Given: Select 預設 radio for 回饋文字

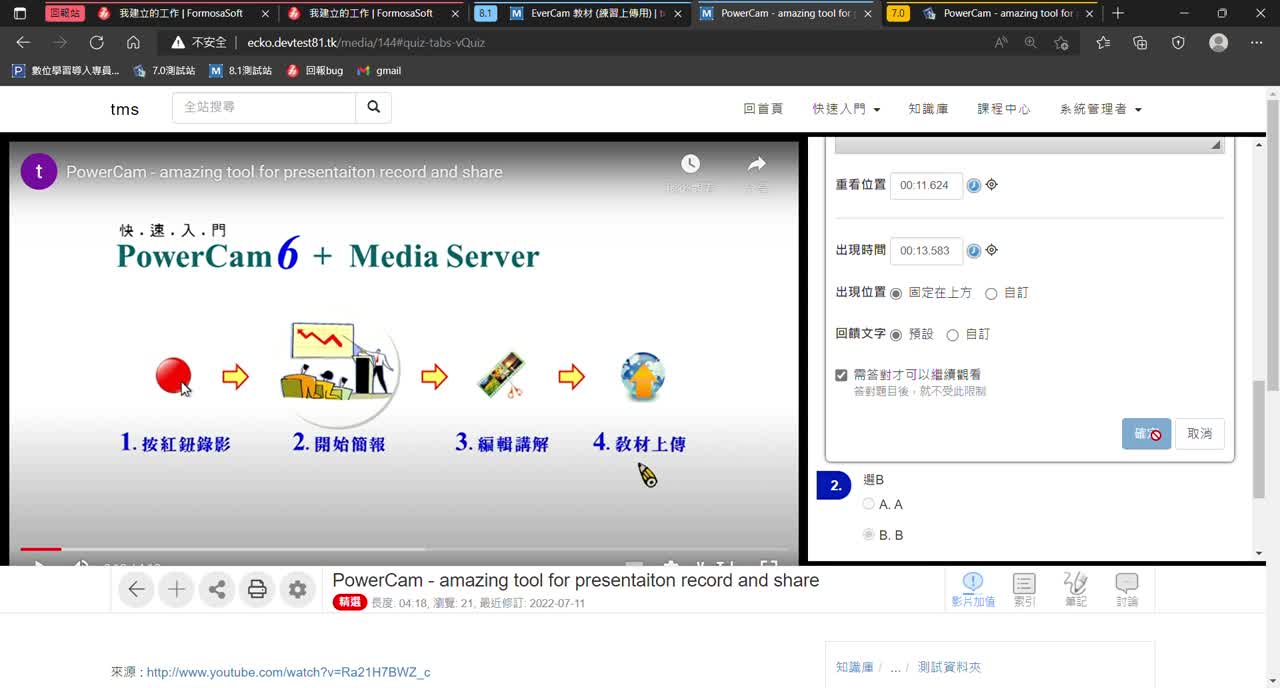Looking at the screenshot, I should (896, 335).
